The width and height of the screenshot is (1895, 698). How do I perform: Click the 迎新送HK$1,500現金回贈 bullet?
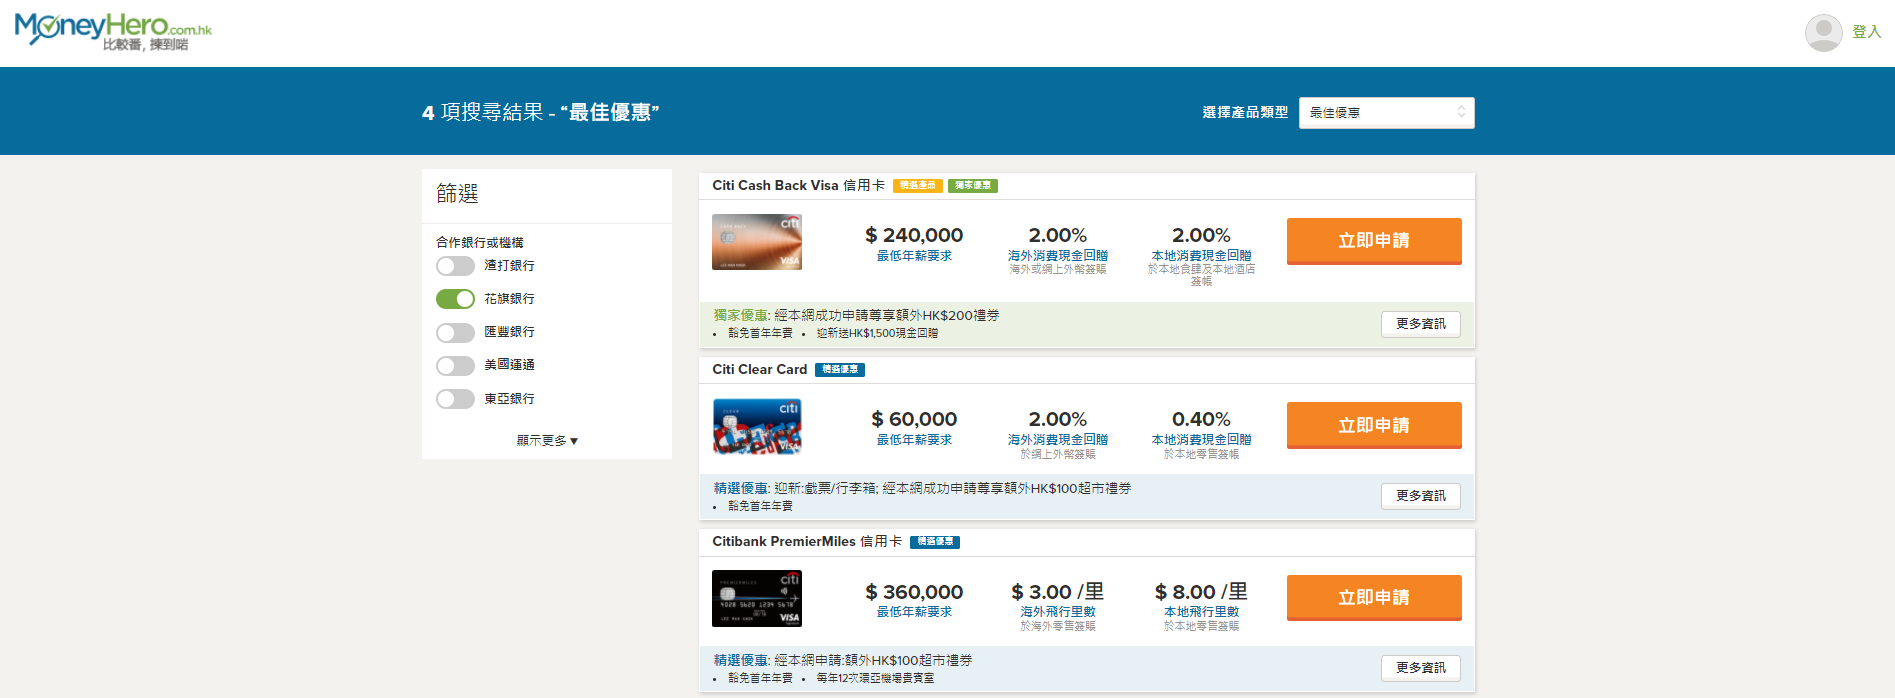(x=877, y=334)
